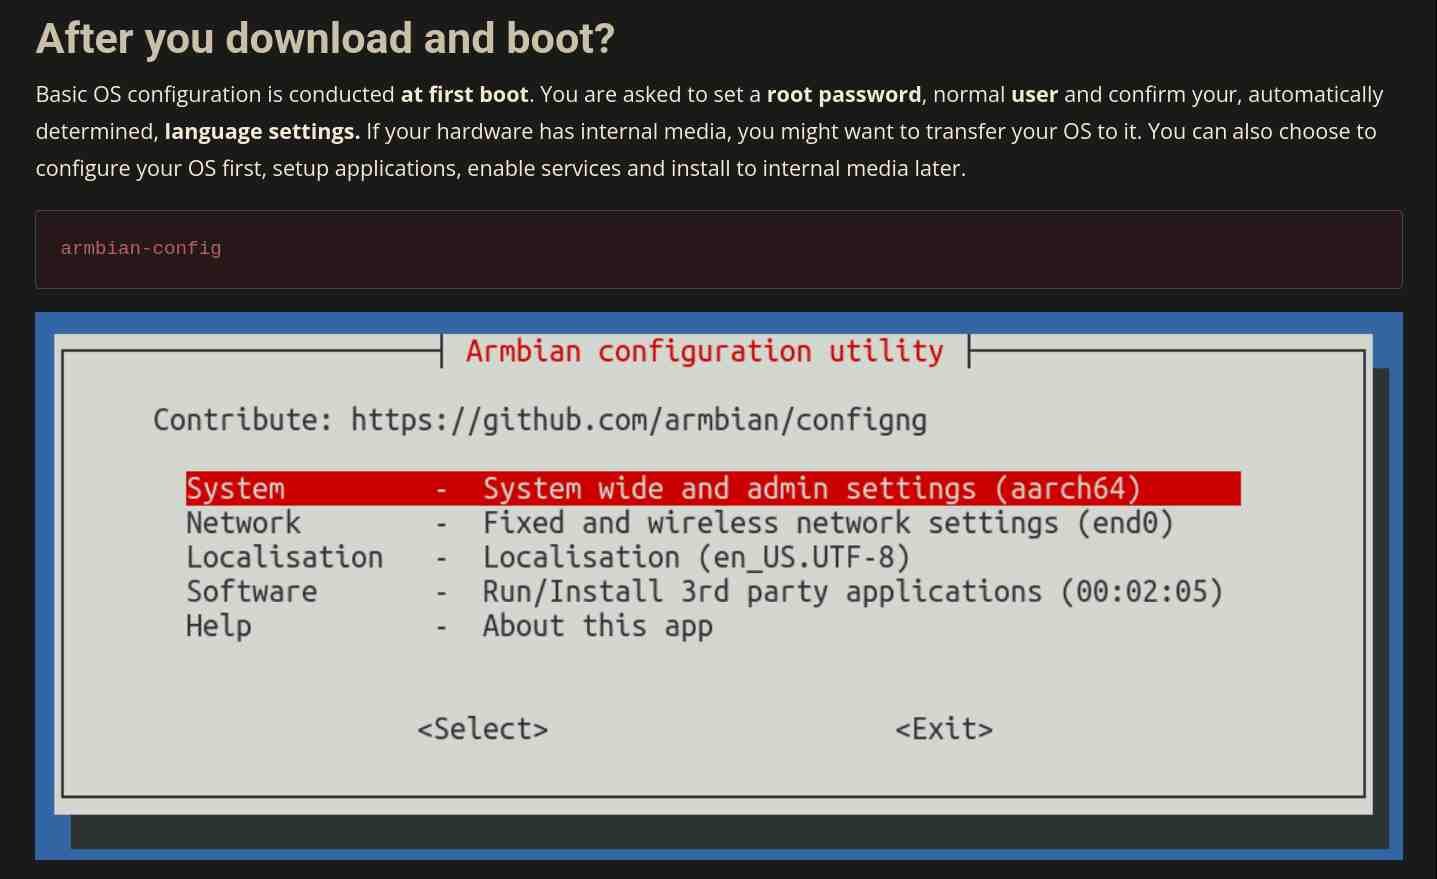Select the Software menu entry
Image resolution: width=1437 pixels, height=879 pixels.
pos(704,591)
